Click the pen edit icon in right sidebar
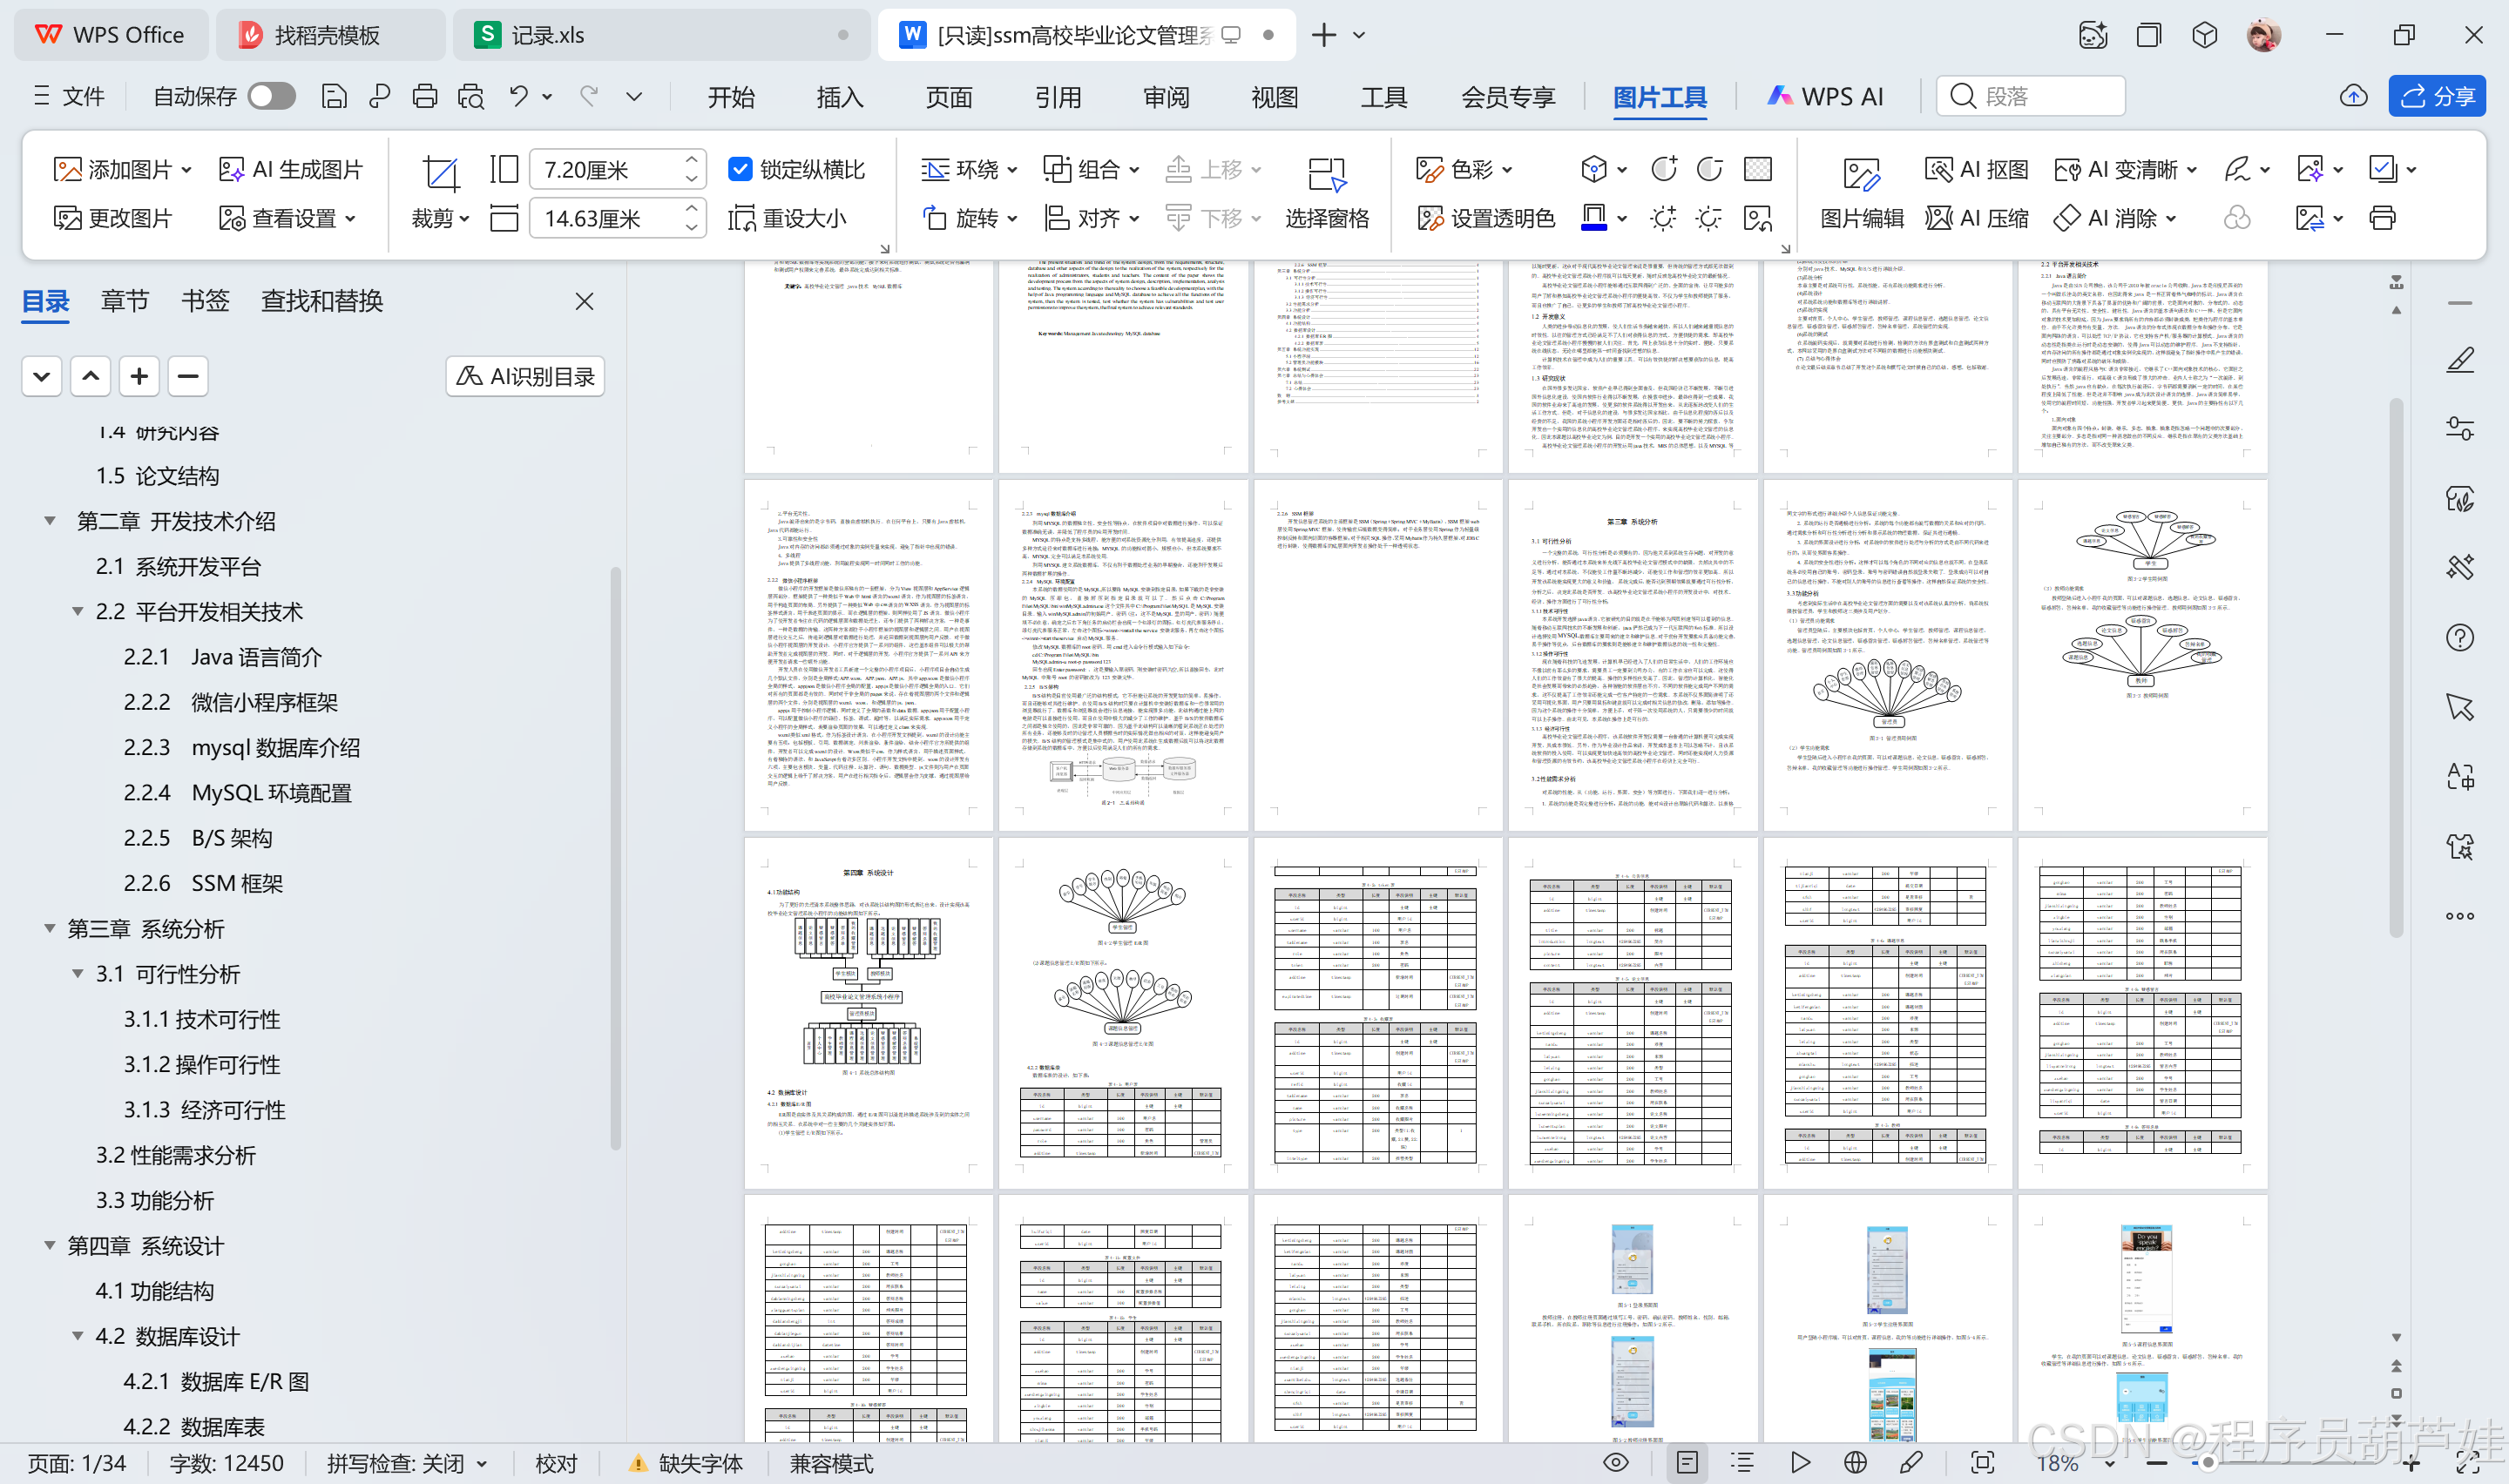This screenshot has height=1484, width=2509. click(x=2459, y=360)
